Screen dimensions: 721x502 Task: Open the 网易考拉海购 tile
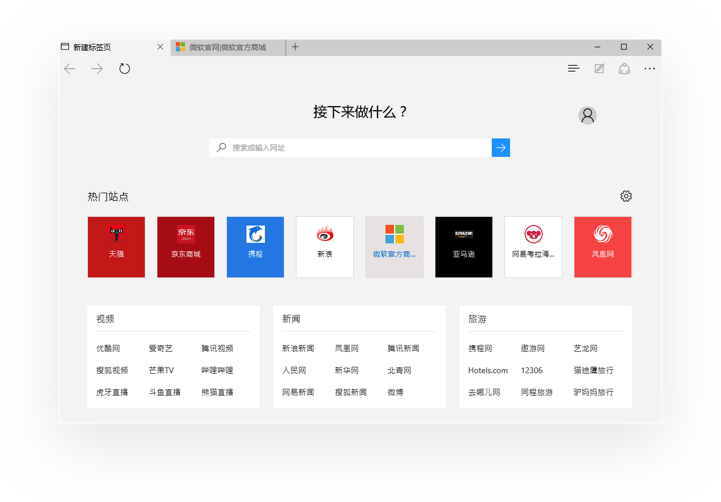[x=533, y=247]
